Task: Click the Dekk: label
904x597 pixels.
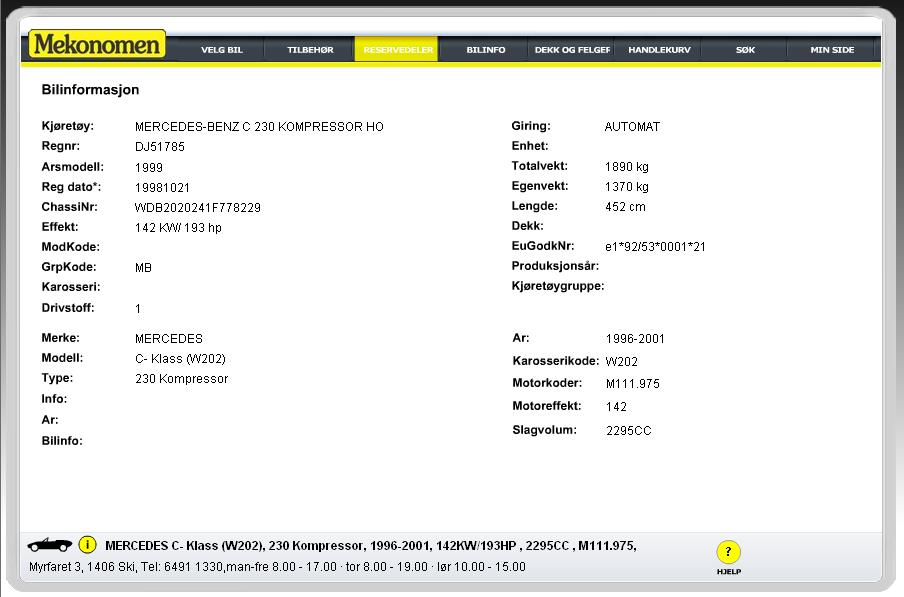Action: click(527, 226)
